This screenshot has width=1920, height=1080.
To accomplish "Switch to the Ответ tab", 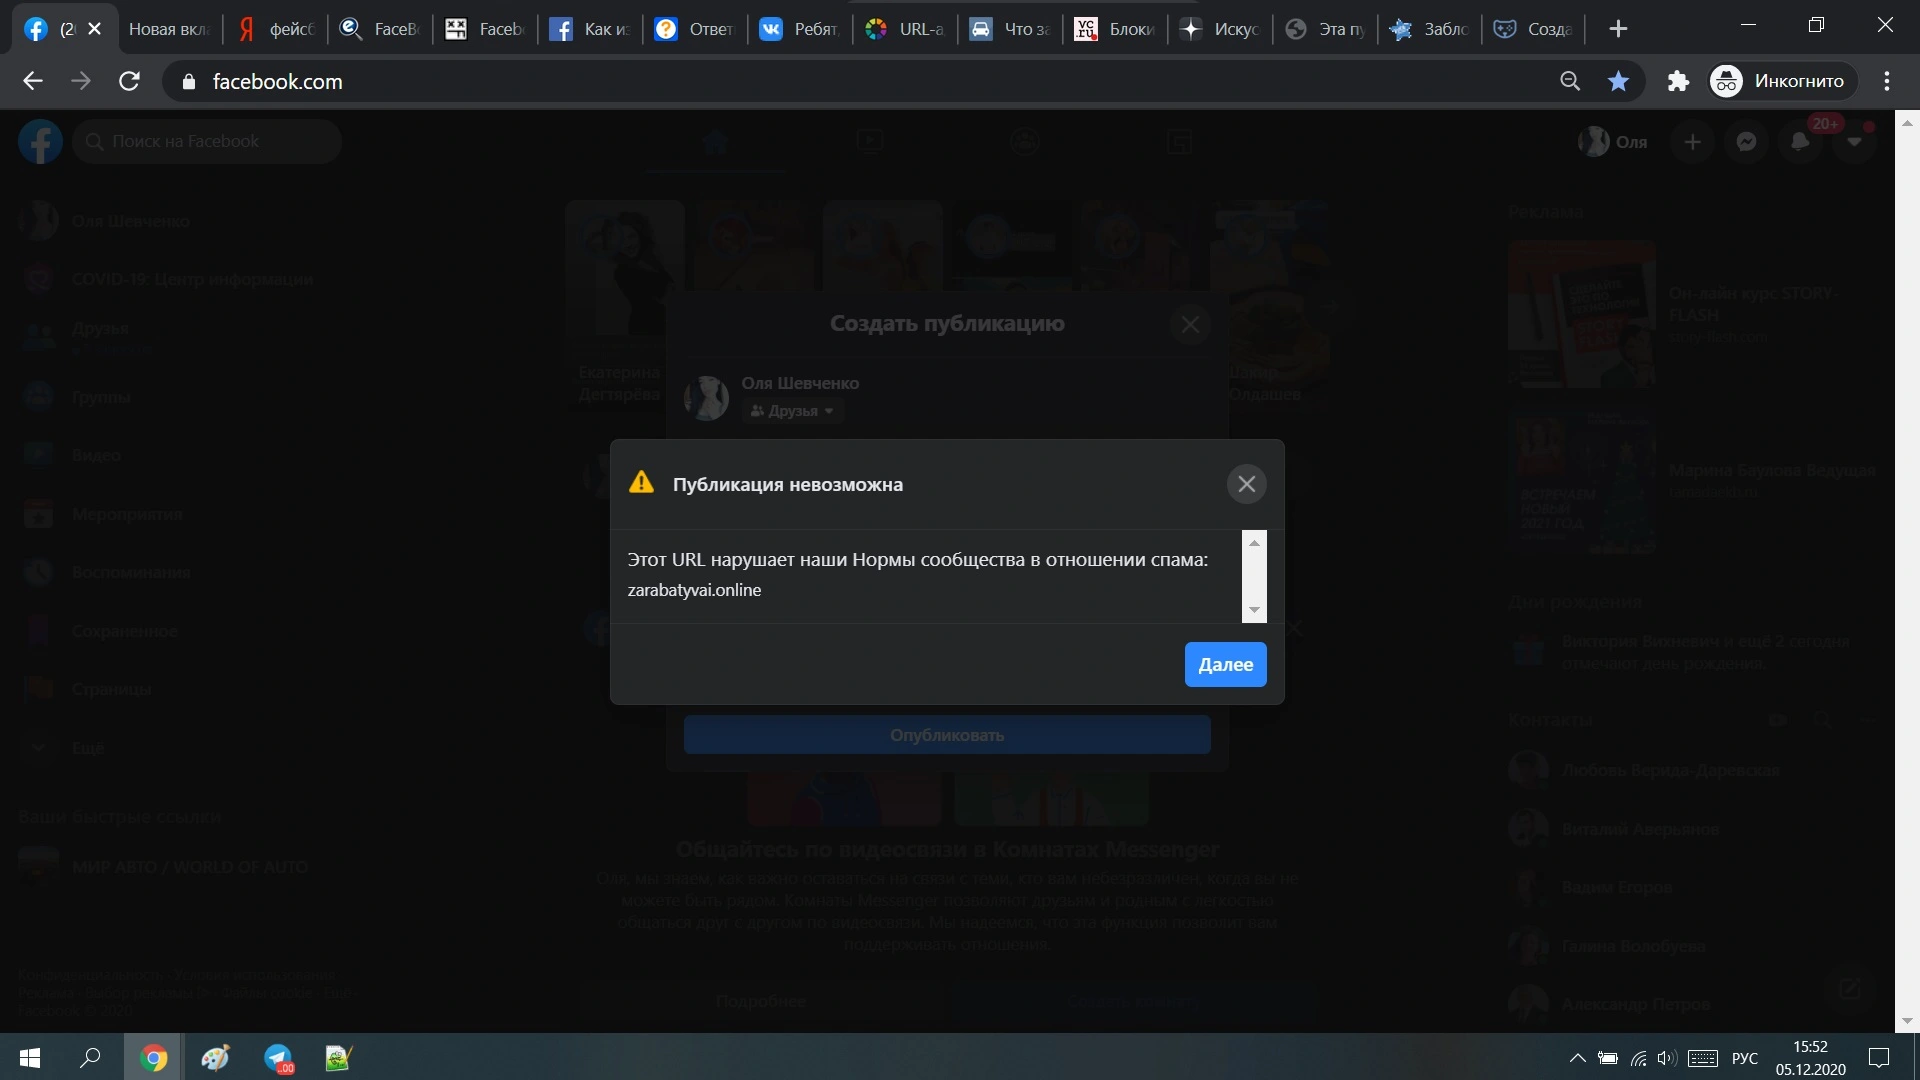I will point(696,29).
